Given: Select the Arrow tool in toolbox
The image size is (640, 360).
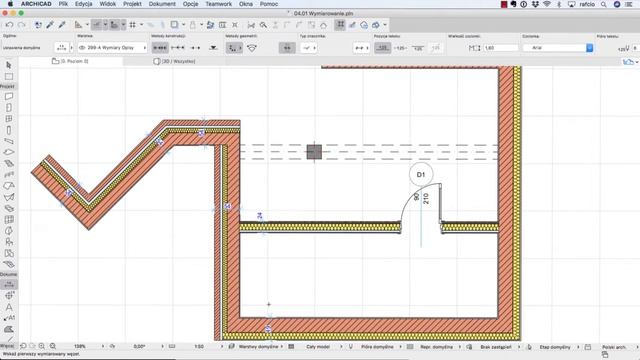Looking at the screenshot, I should (x=9, y=65).
